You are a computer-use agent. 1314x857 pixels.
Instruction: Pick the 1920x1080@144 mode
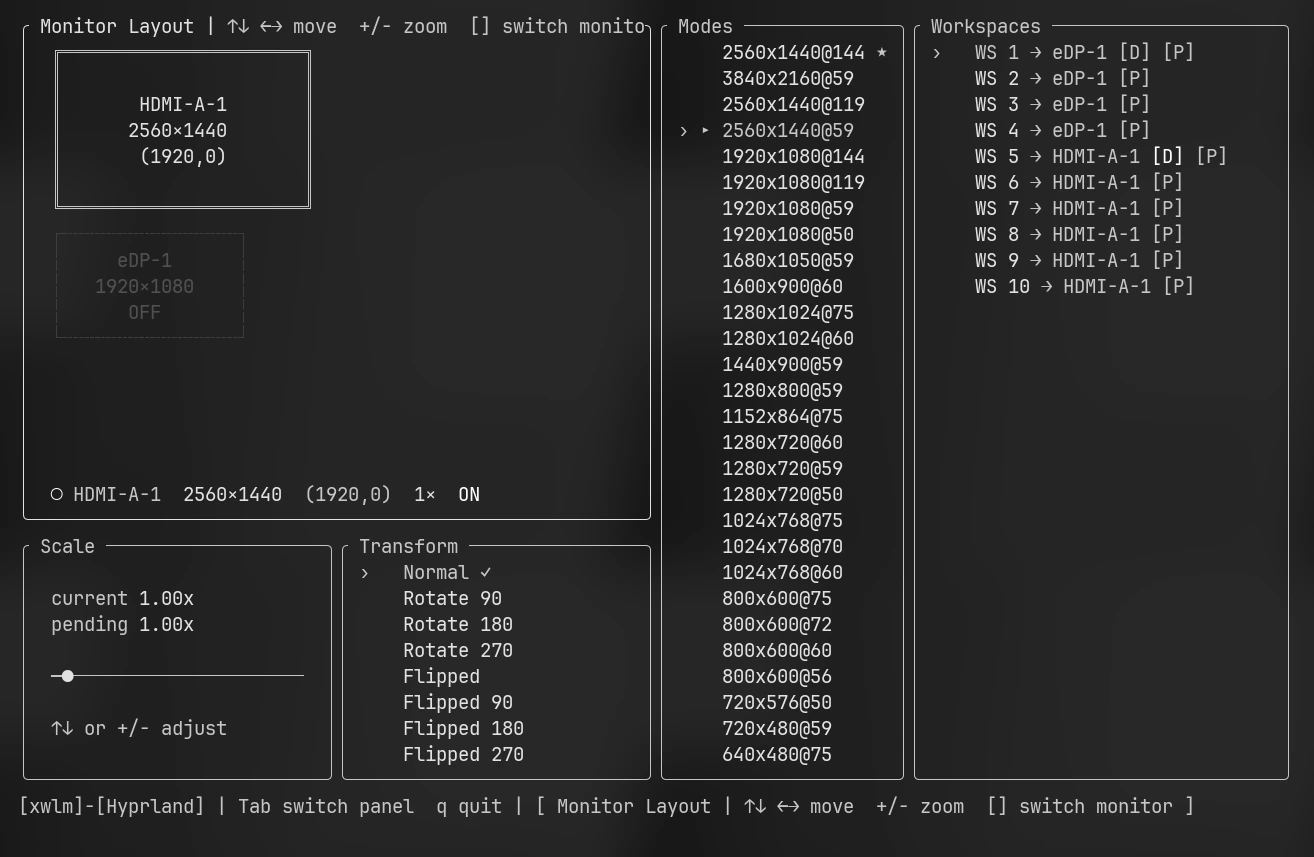pos(793,156)
